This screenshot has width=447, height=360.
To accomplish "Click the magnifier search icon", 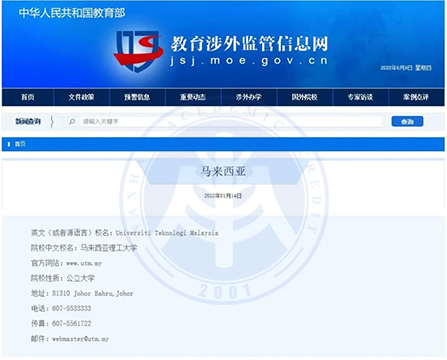I will (x=72, y=122).
